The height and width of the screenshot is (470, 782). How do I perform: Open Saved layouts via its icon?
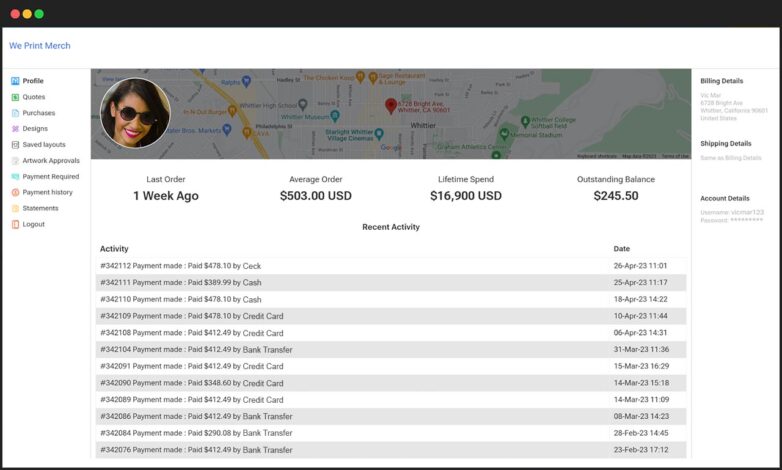15,145
